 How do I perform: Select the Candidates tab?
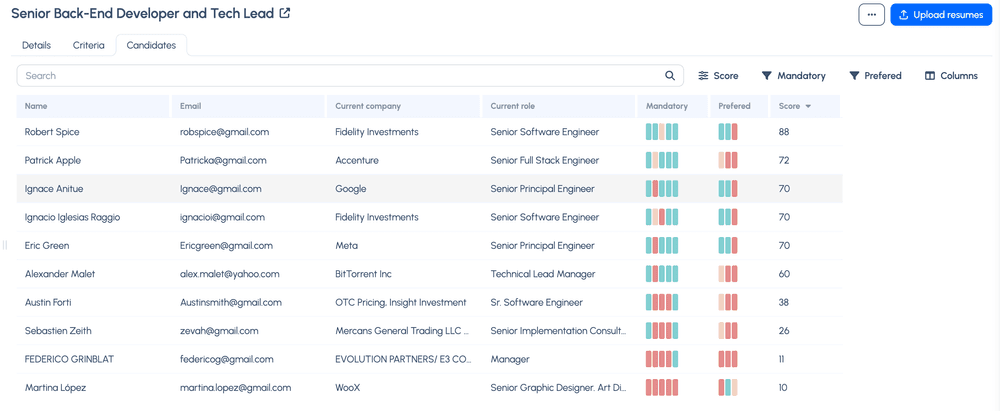tap(151, 45)
